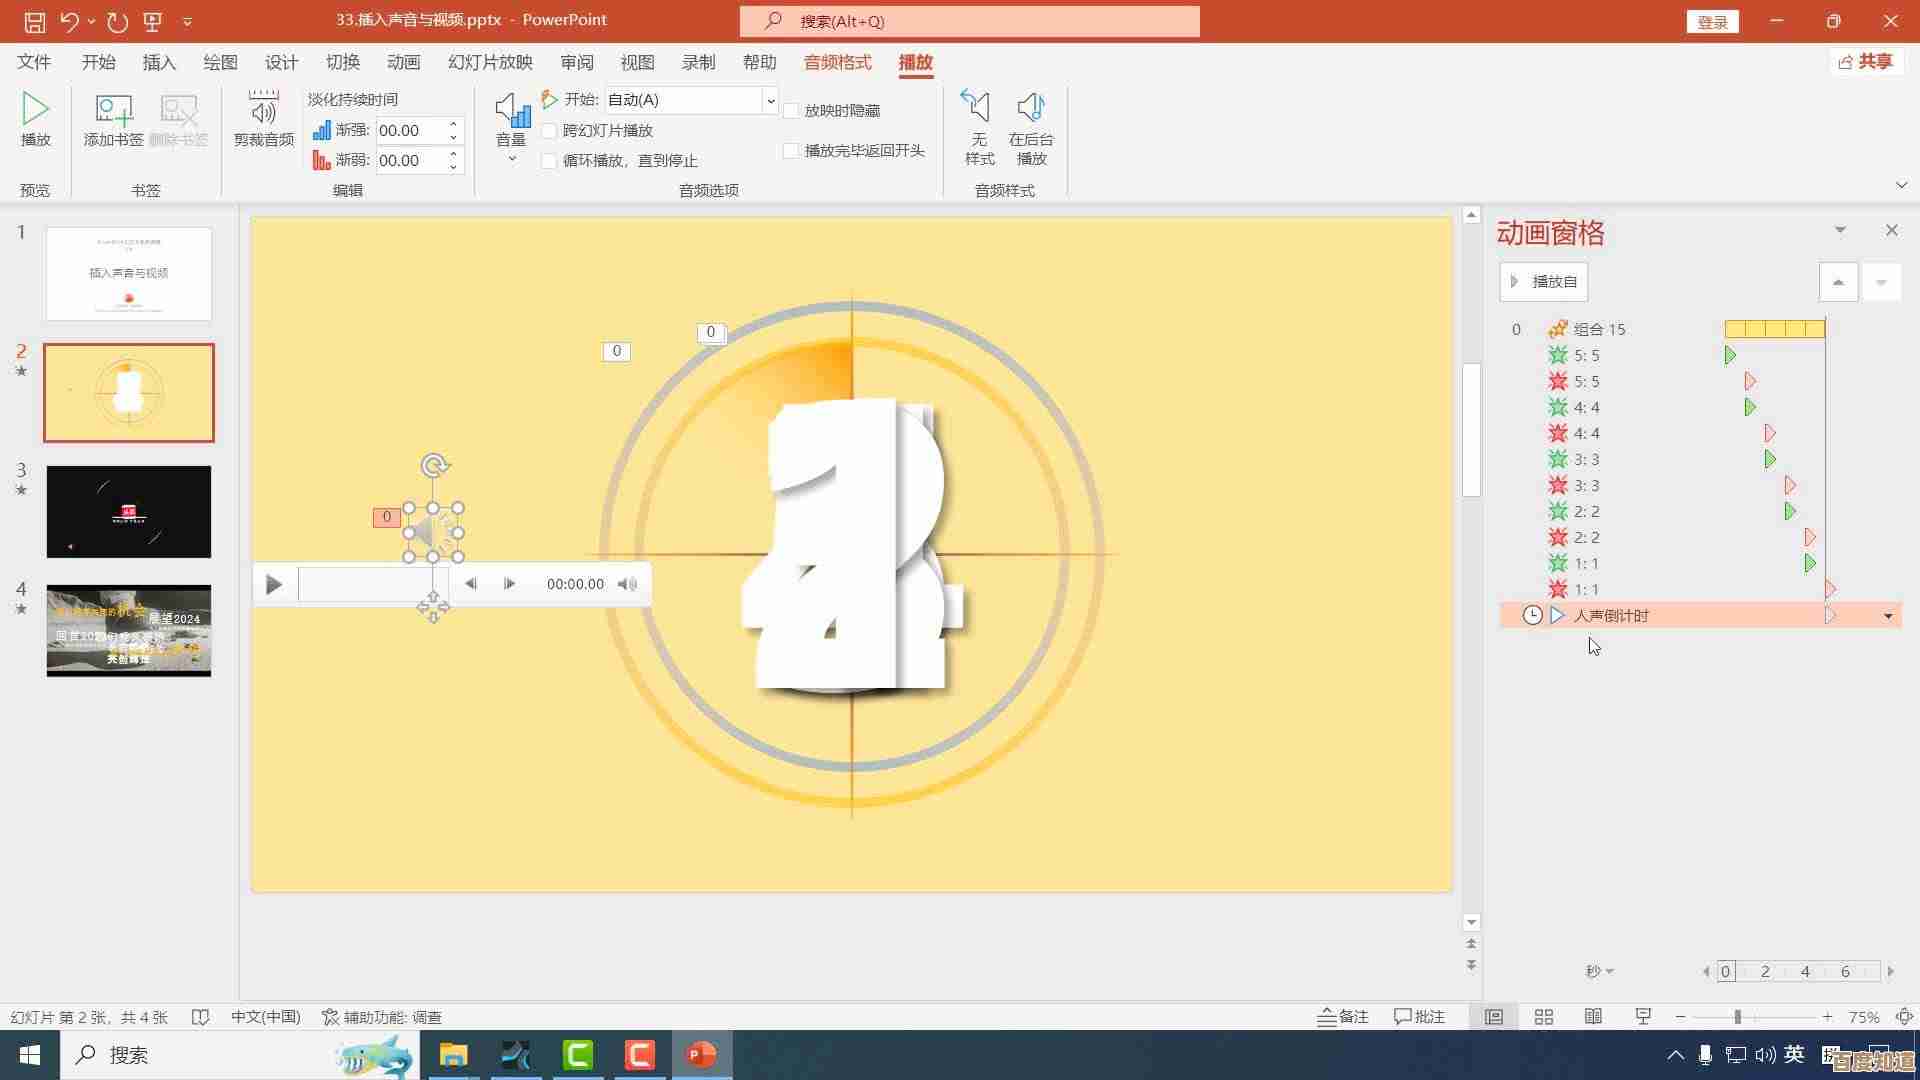The width and height of the screenshot is (1920, 1080).
Task: Click the 共享 share button
Action: [1866, 62]
